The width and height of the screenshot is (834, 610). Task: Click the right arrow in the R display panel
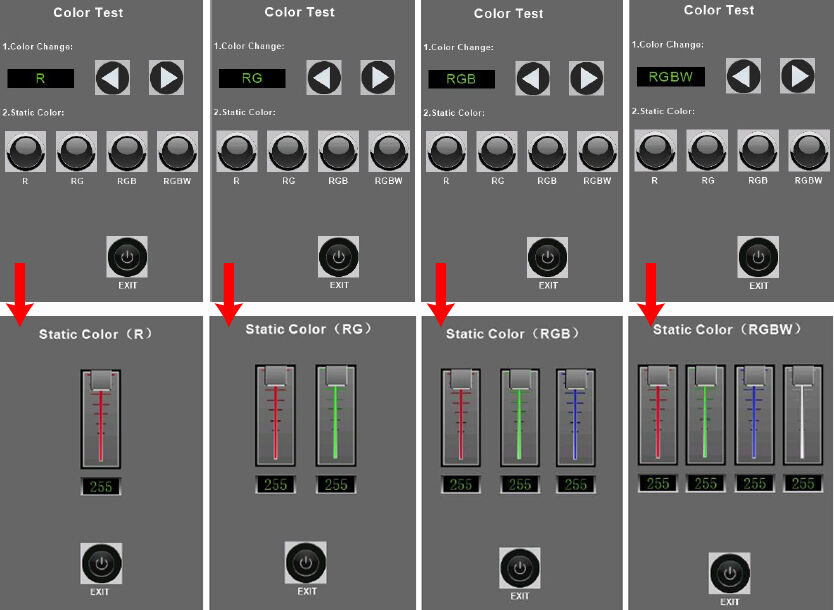(166, 78)
